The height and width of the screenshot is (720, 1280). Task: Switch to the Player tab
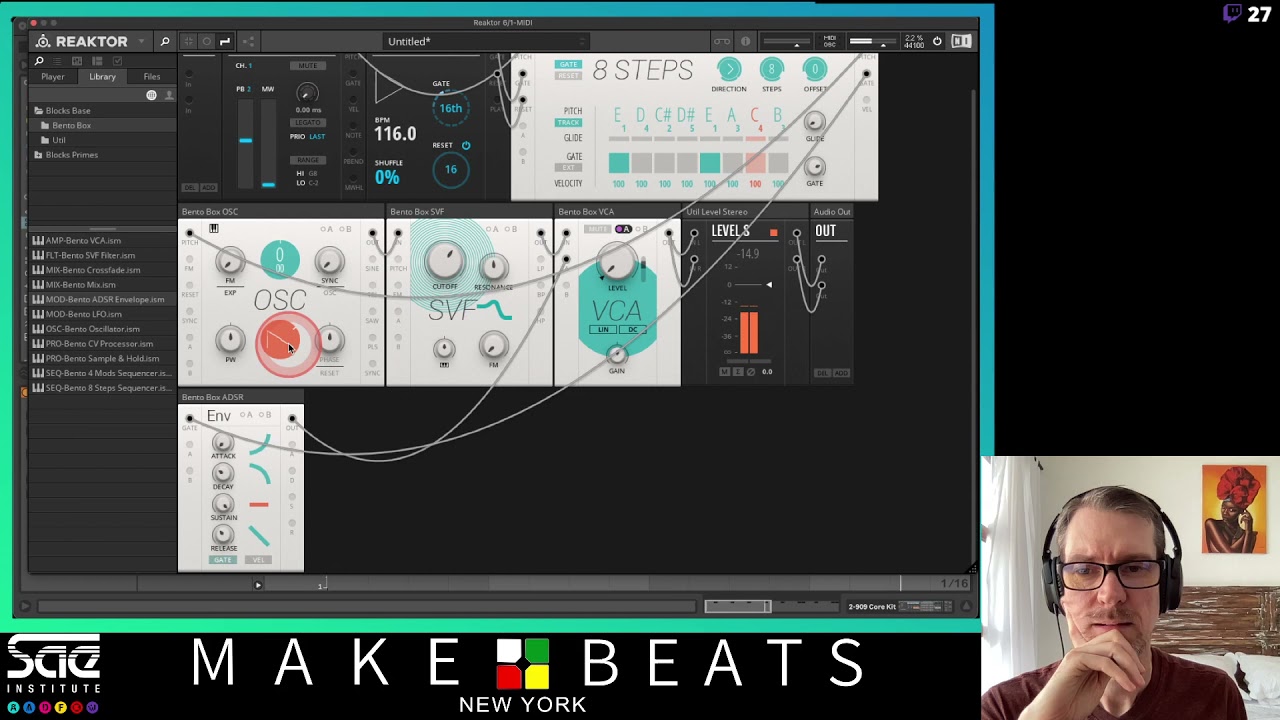pos(53,77)
